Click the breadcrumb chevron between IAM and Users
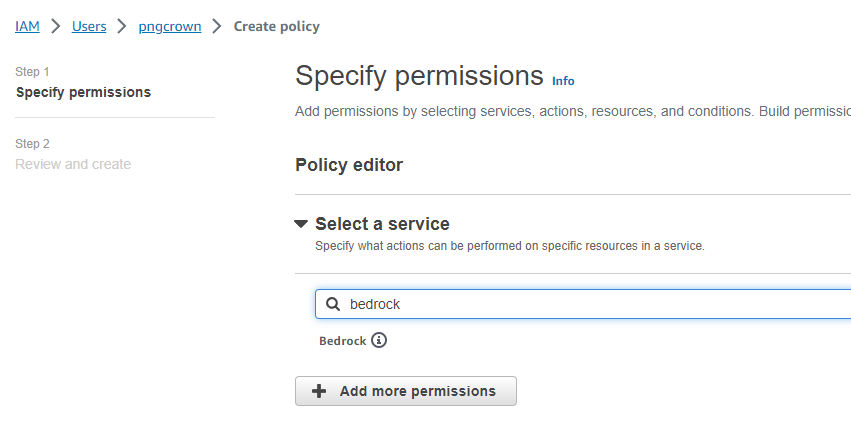 [55, 27]
